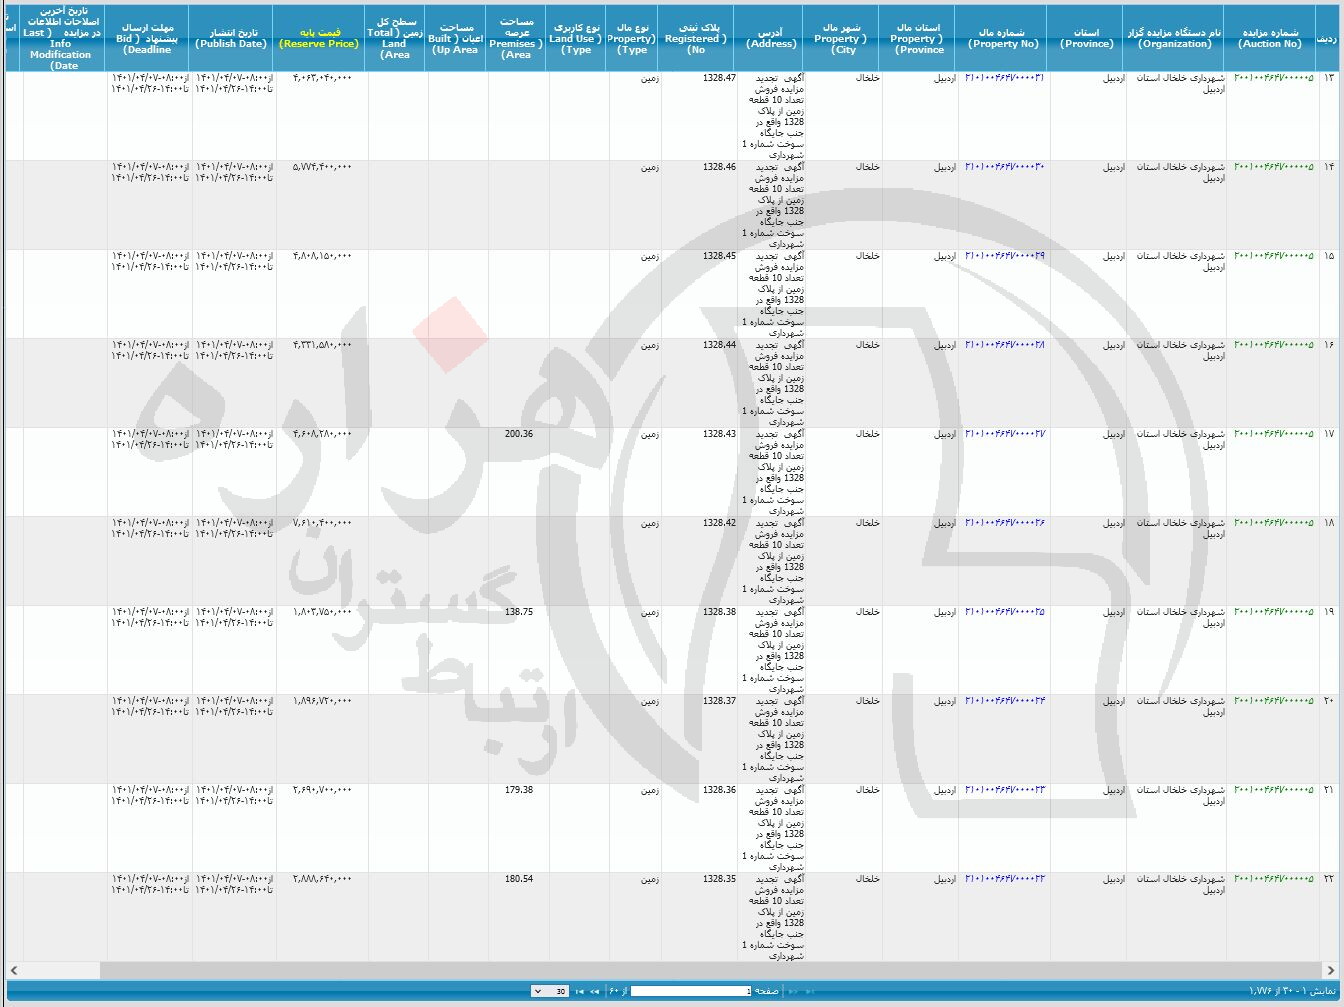
Task: Click right arrow of horizontal scrollbar
Action: (1330, 970)
